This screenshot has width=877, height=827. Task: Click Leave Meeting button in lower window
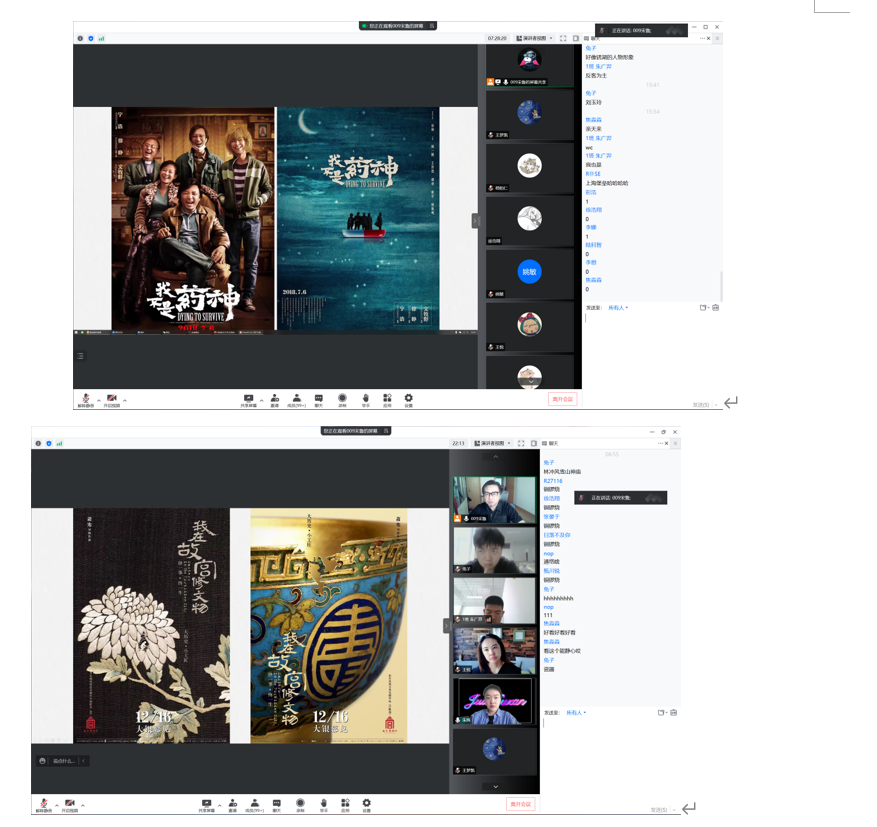pos(521,803)
